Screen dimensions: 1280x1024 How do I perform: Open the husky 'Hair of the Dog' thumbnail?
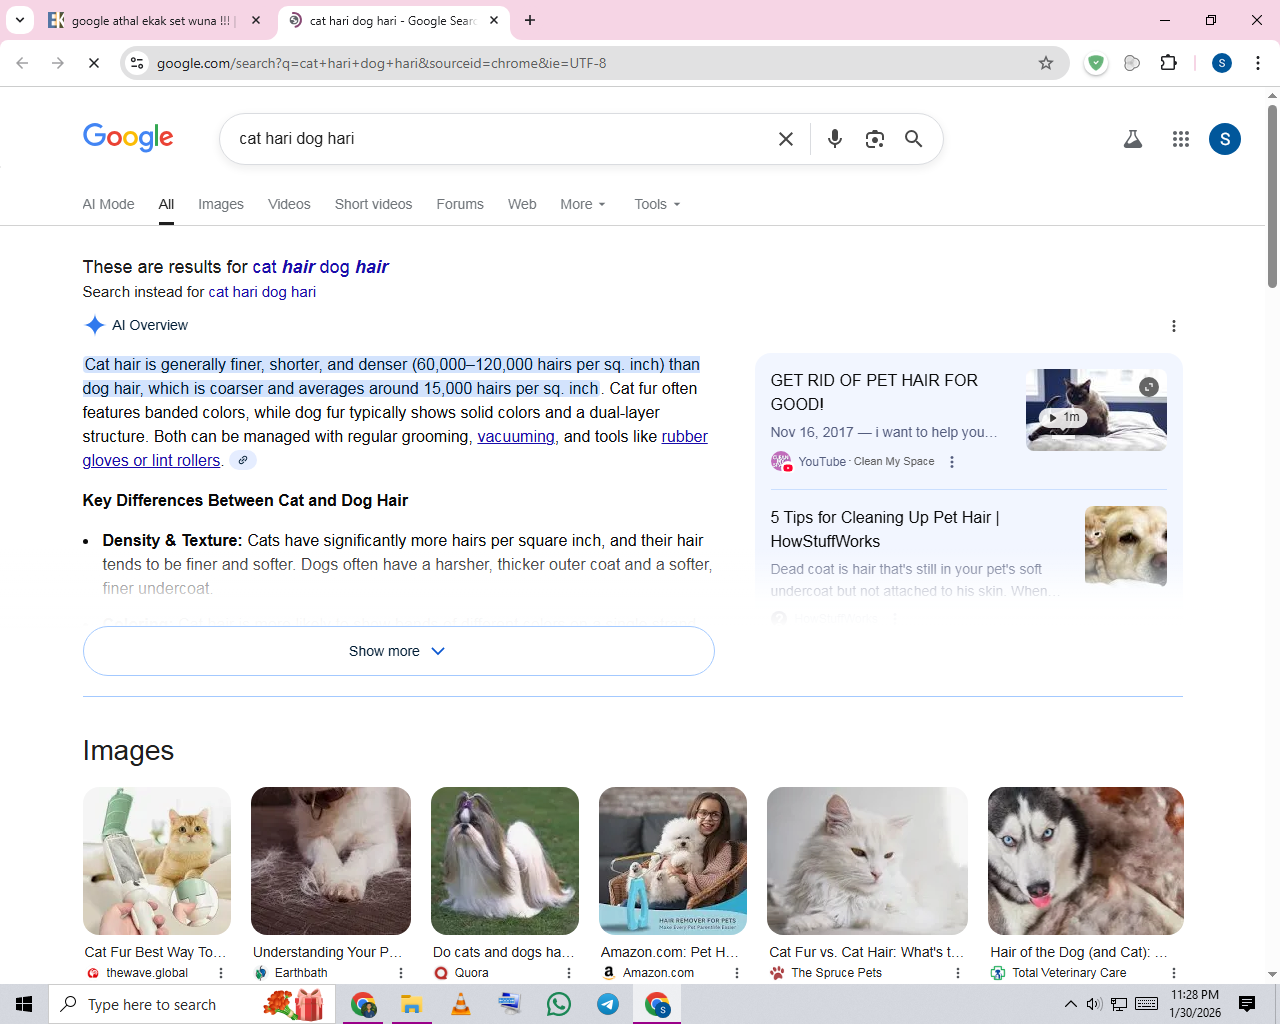(x=1086, y=861)
